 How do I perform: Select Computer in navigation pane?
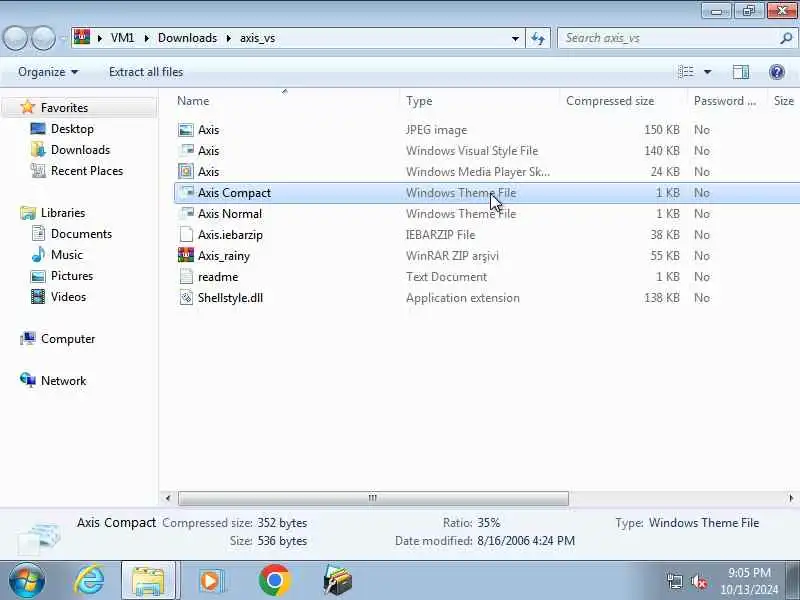[68, 339]
